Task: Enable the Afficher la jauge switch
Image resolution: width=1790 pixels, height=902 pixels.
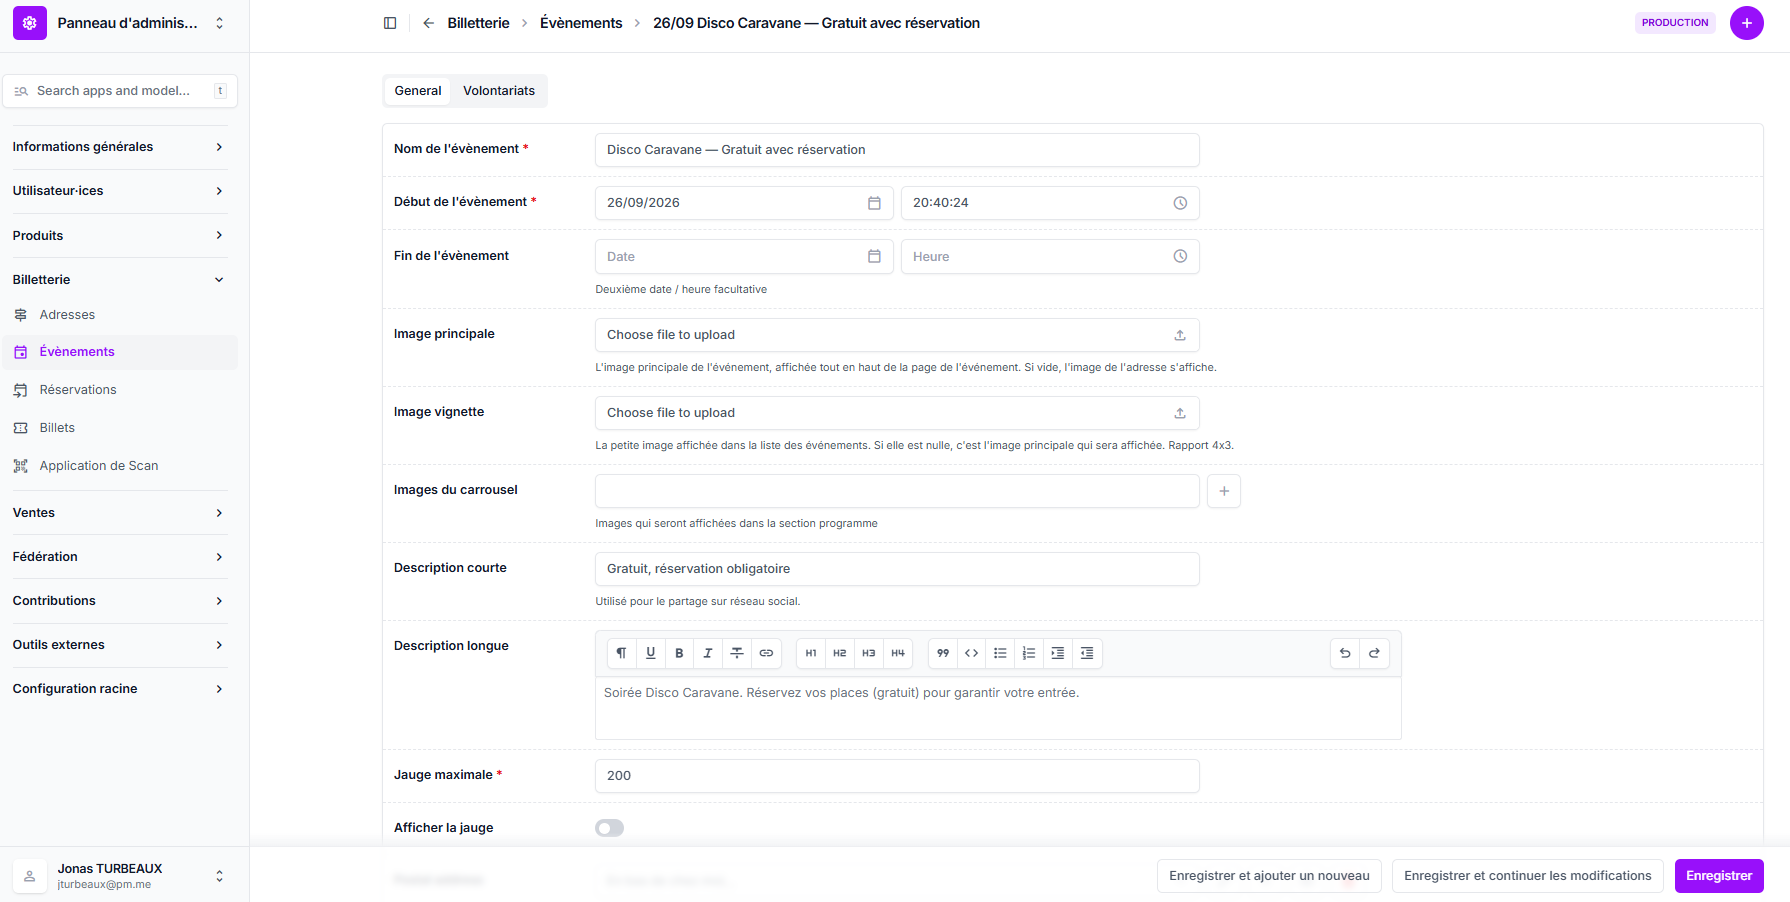Action: pyautogui.click(x=609, y=828)
